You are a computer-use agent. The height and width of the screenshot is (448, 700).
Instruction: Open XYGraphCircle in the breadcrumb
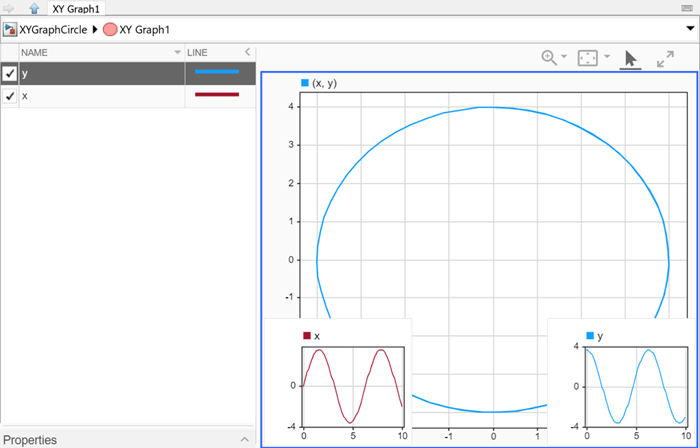click(x=53, y=30)
